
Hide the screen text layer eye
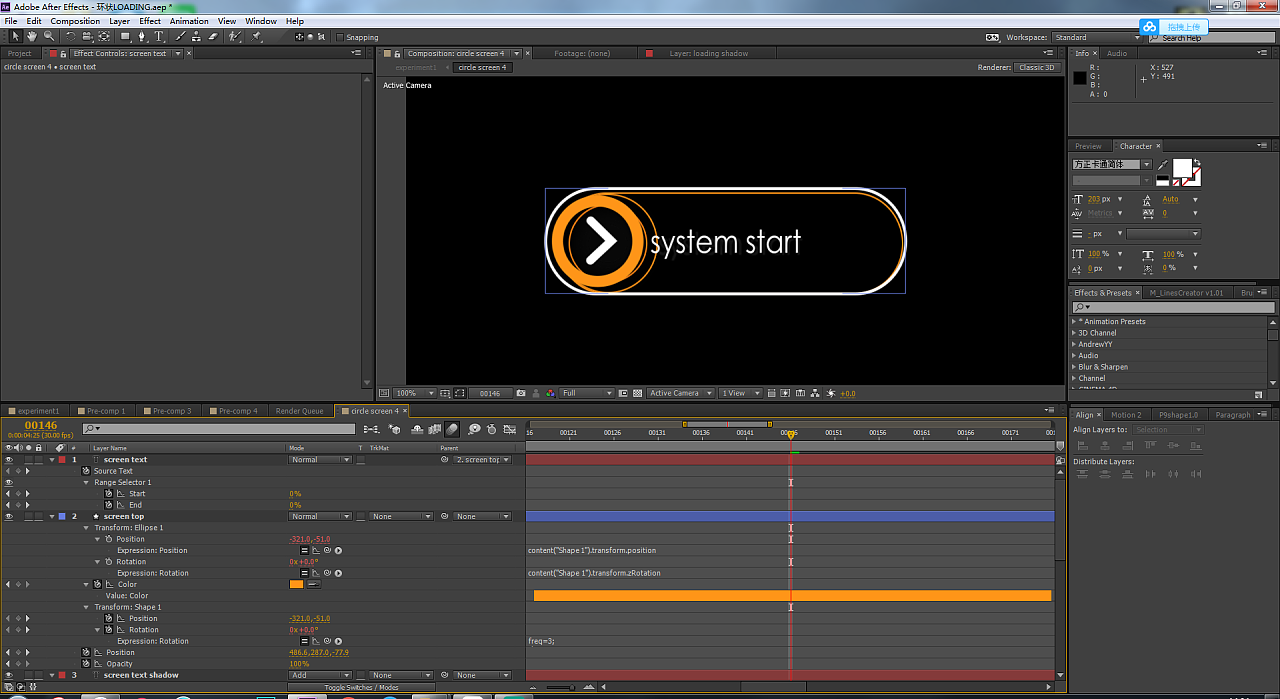[x=8, y=460]
